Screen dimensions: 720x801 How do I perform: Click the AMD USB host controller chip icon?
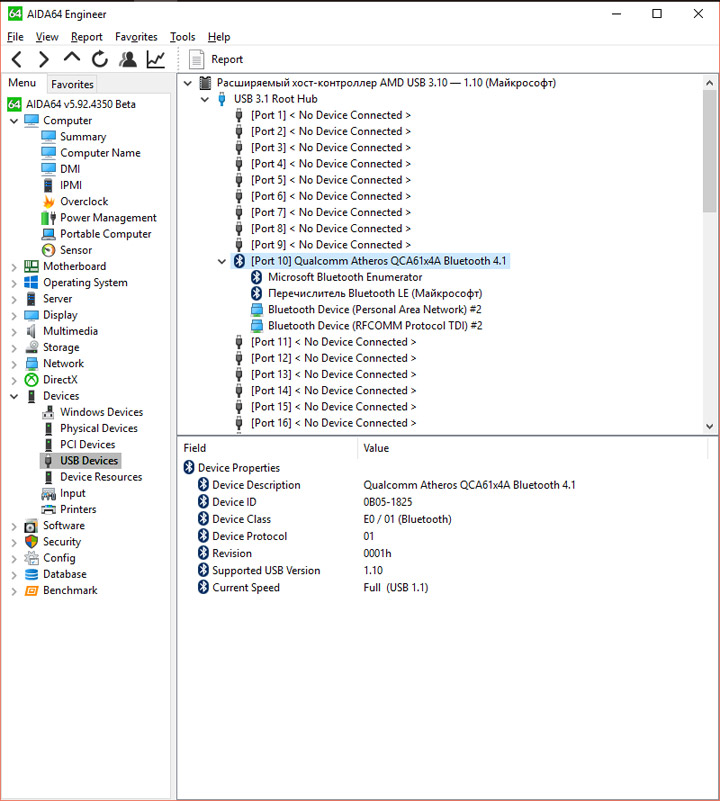point(205,83)
